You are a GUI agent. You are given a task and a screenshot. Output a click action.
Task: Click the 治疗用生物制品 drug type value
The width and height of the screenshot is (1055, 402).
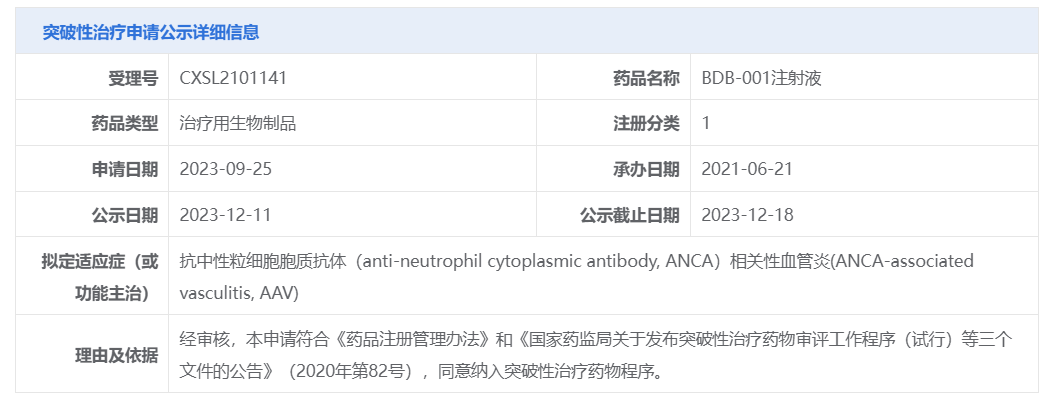click(238, 123)
